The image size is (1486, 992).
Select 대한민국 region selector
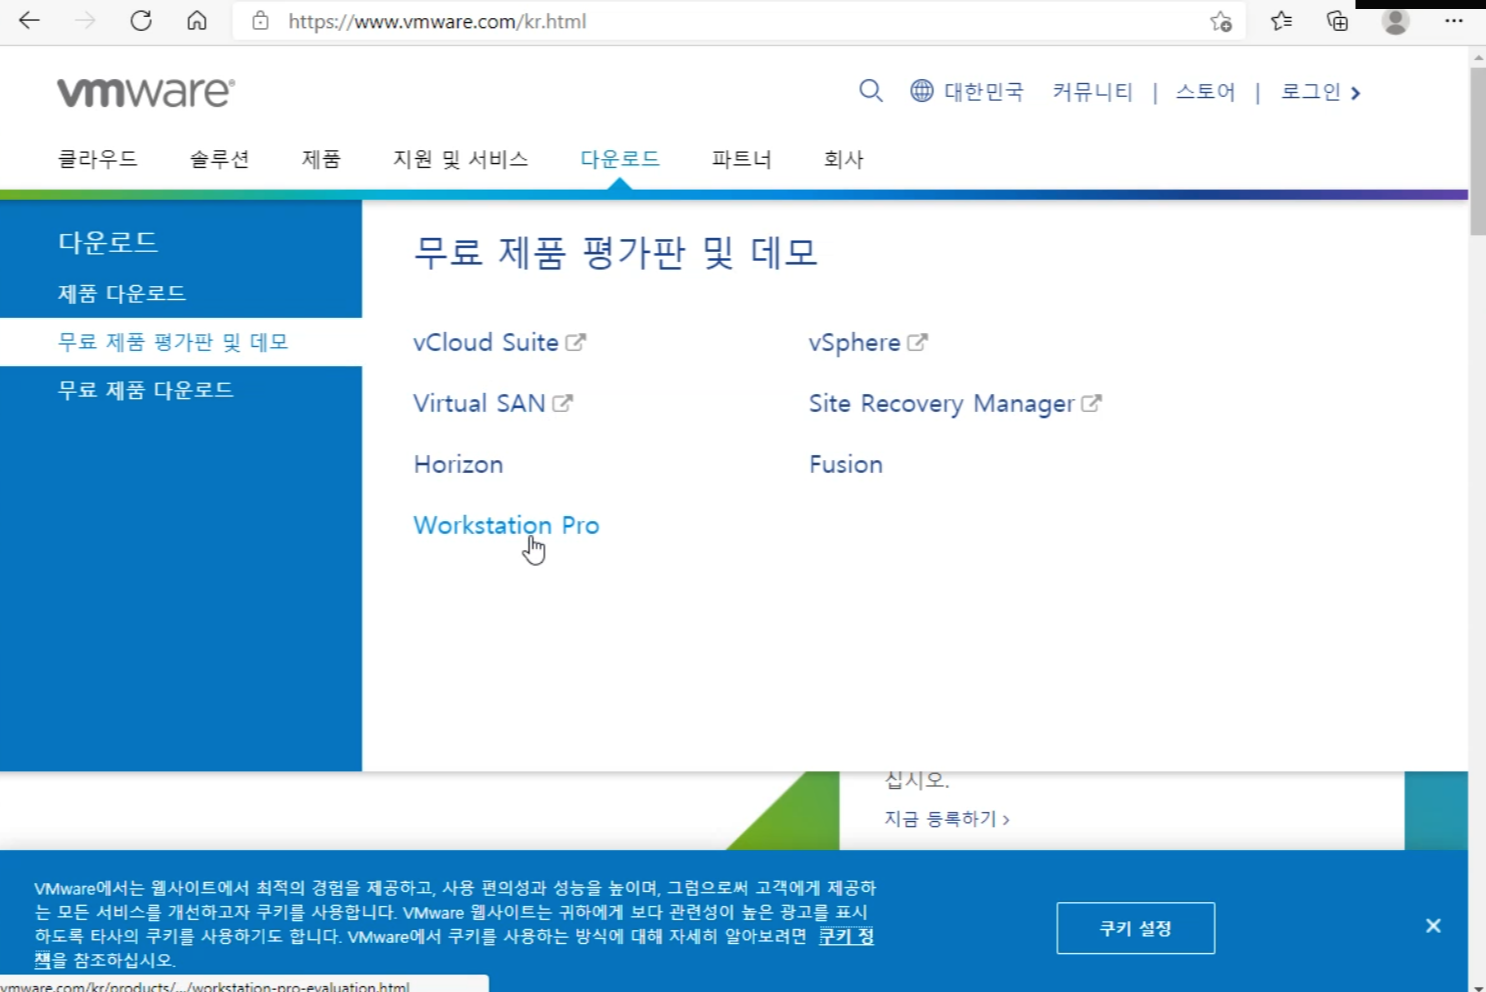click(x=984, y=92)
